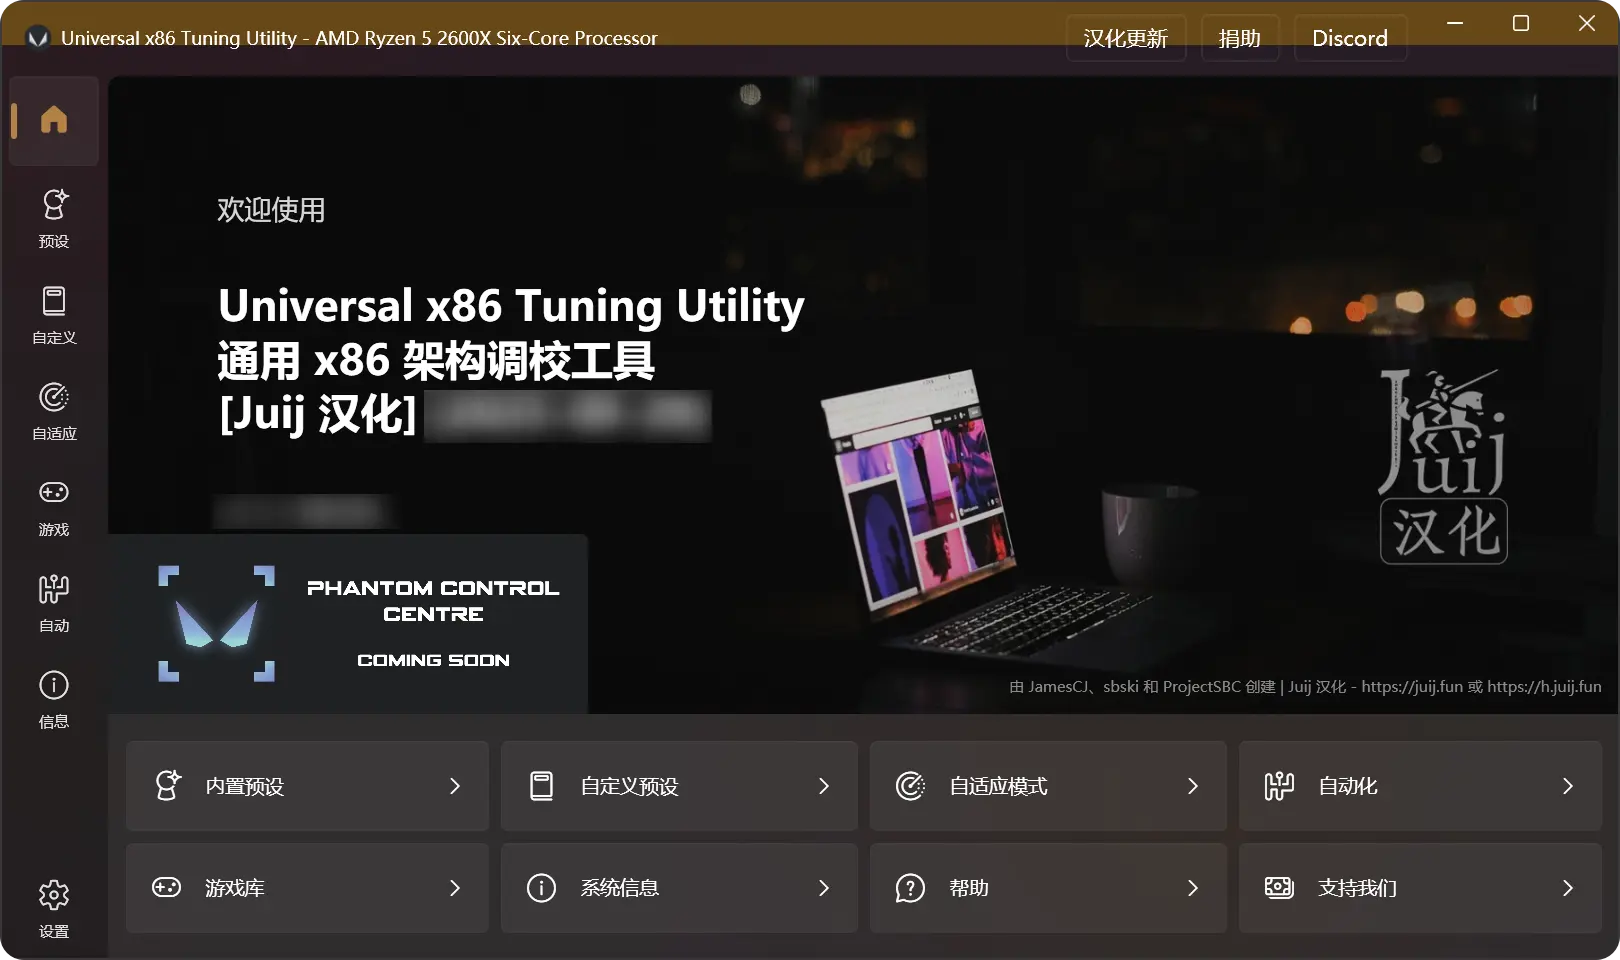Select the home tab in the sidebar

pyautogui.click(x=53, y=120)
